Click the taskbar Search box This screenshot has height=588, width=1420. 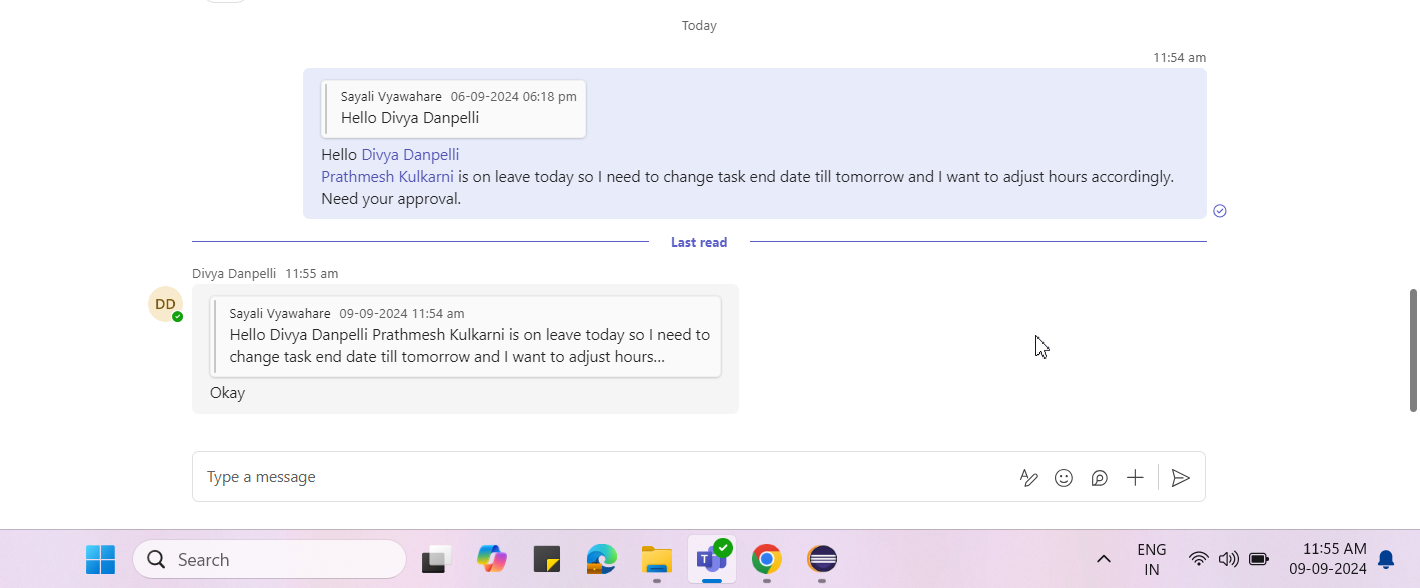(x=269, y=560)
